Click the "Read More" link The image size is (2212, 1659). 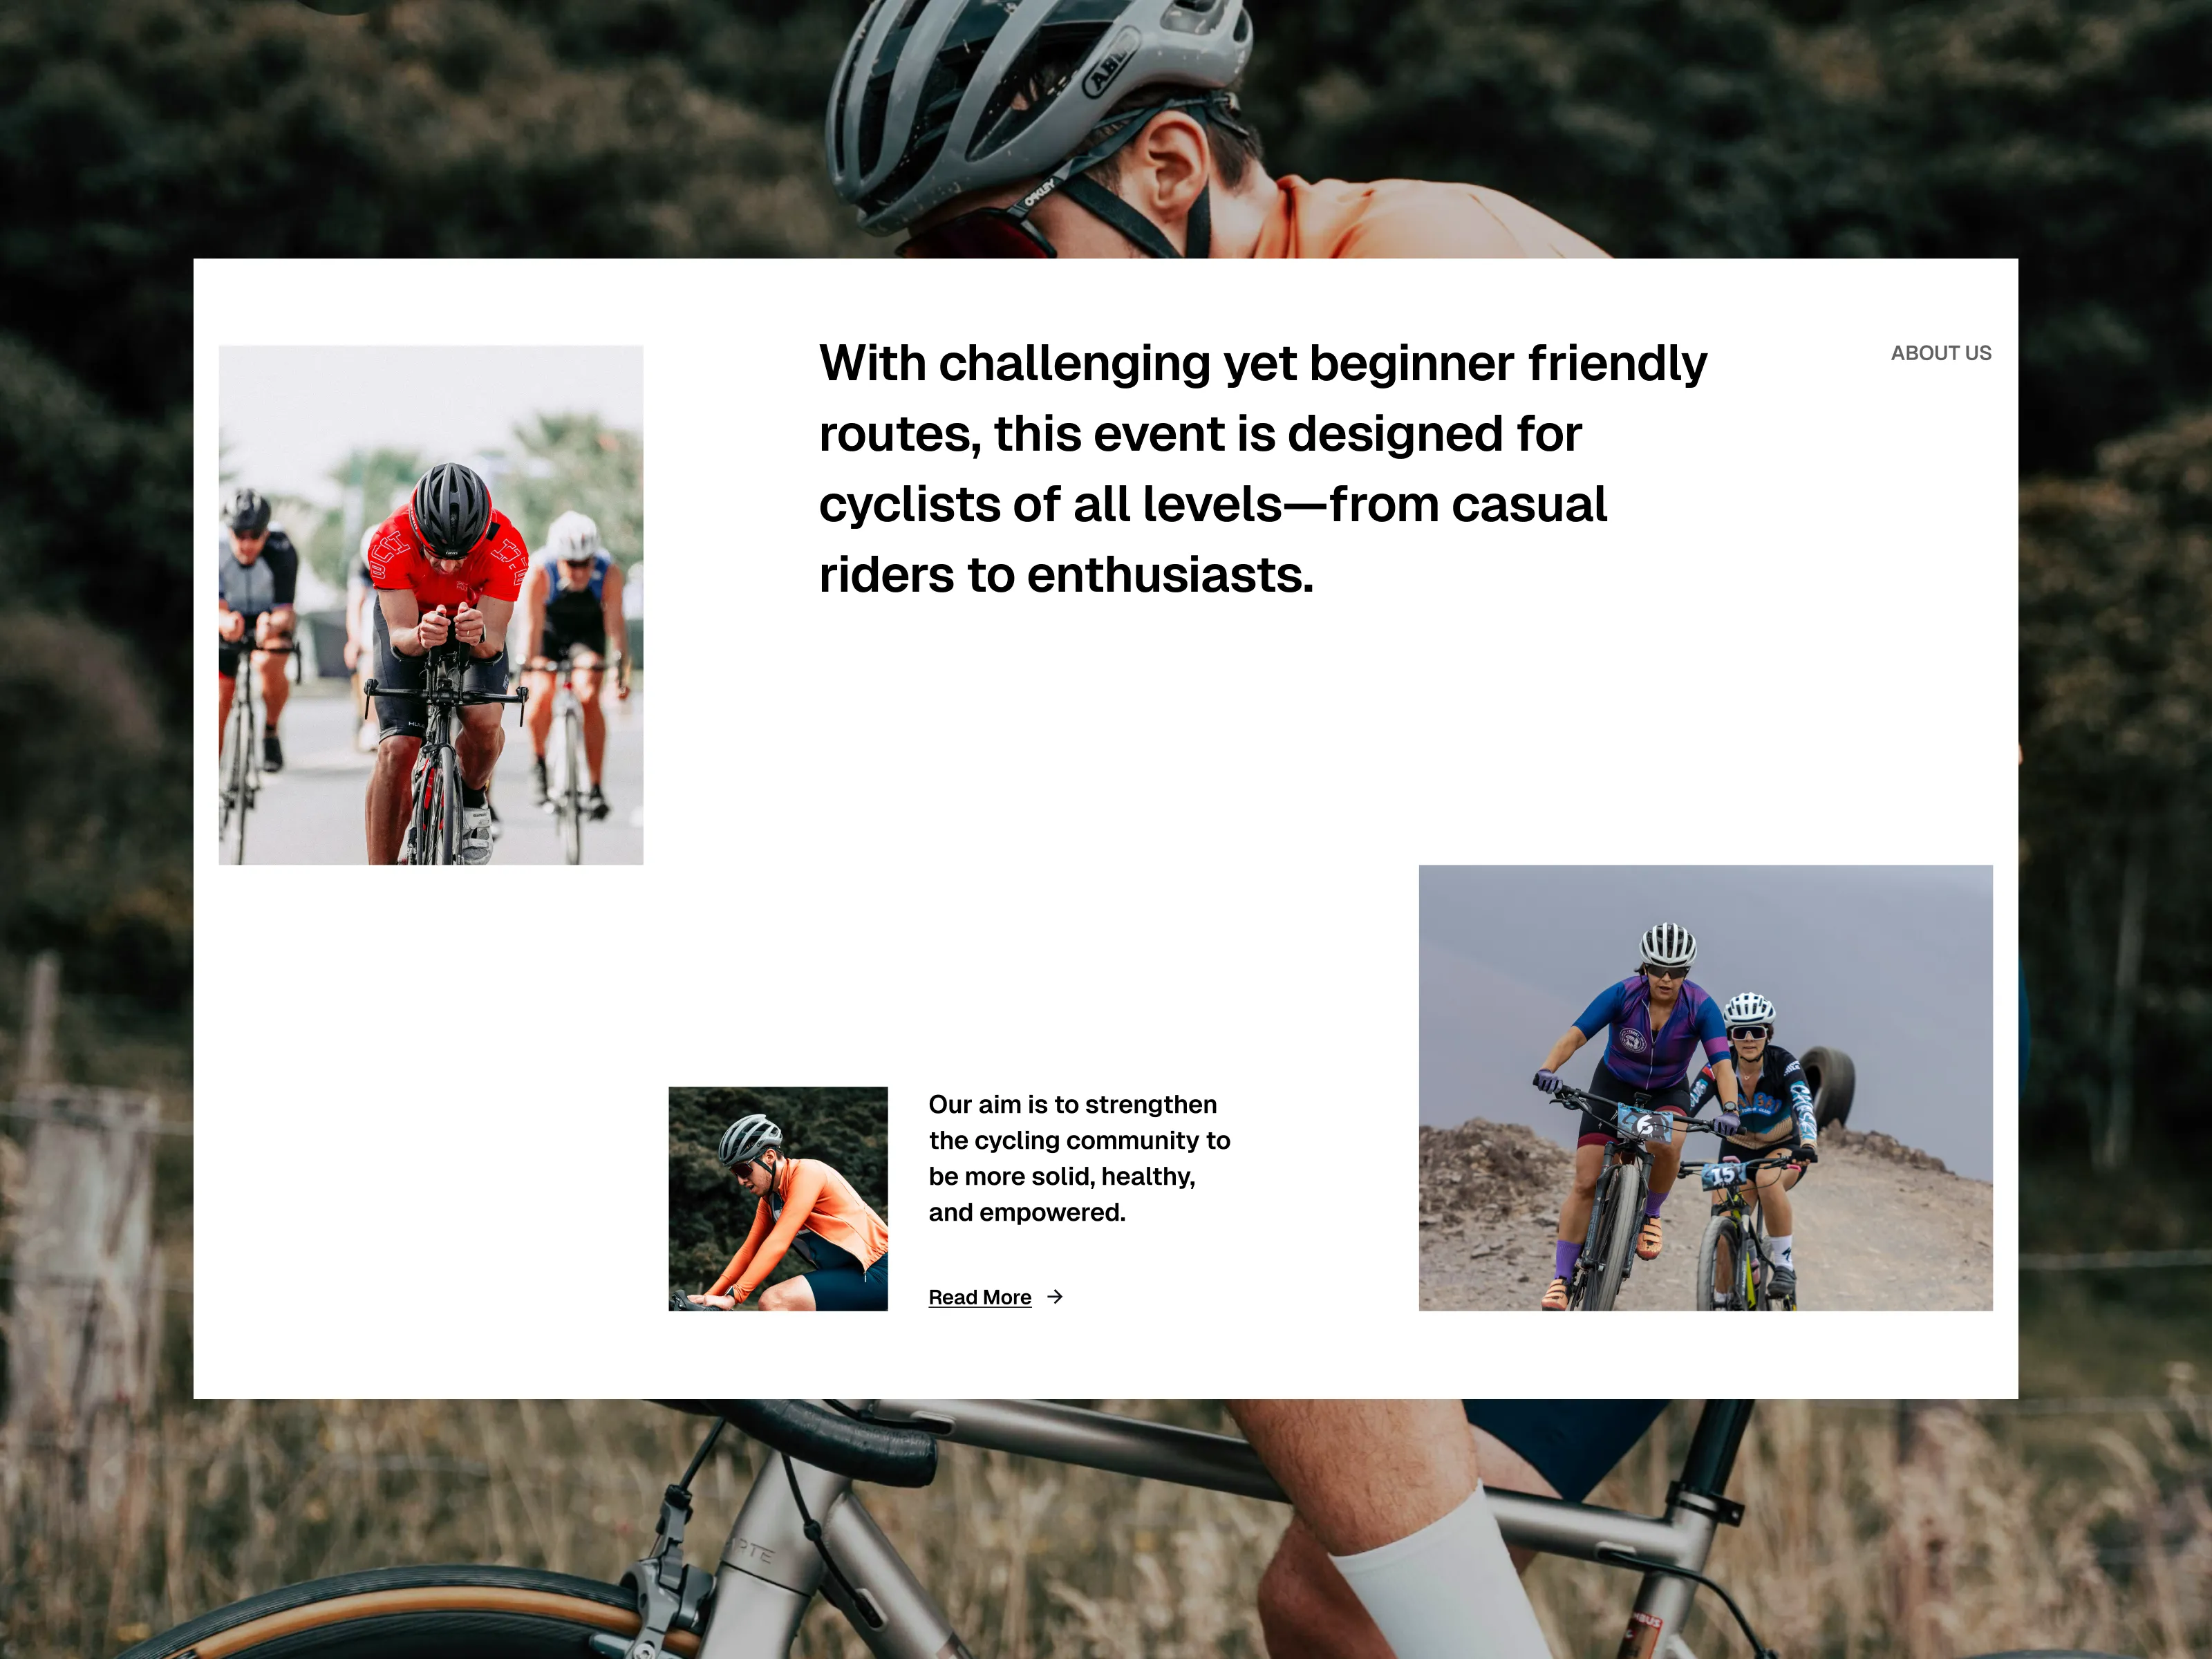click(x=979, y=1297)
